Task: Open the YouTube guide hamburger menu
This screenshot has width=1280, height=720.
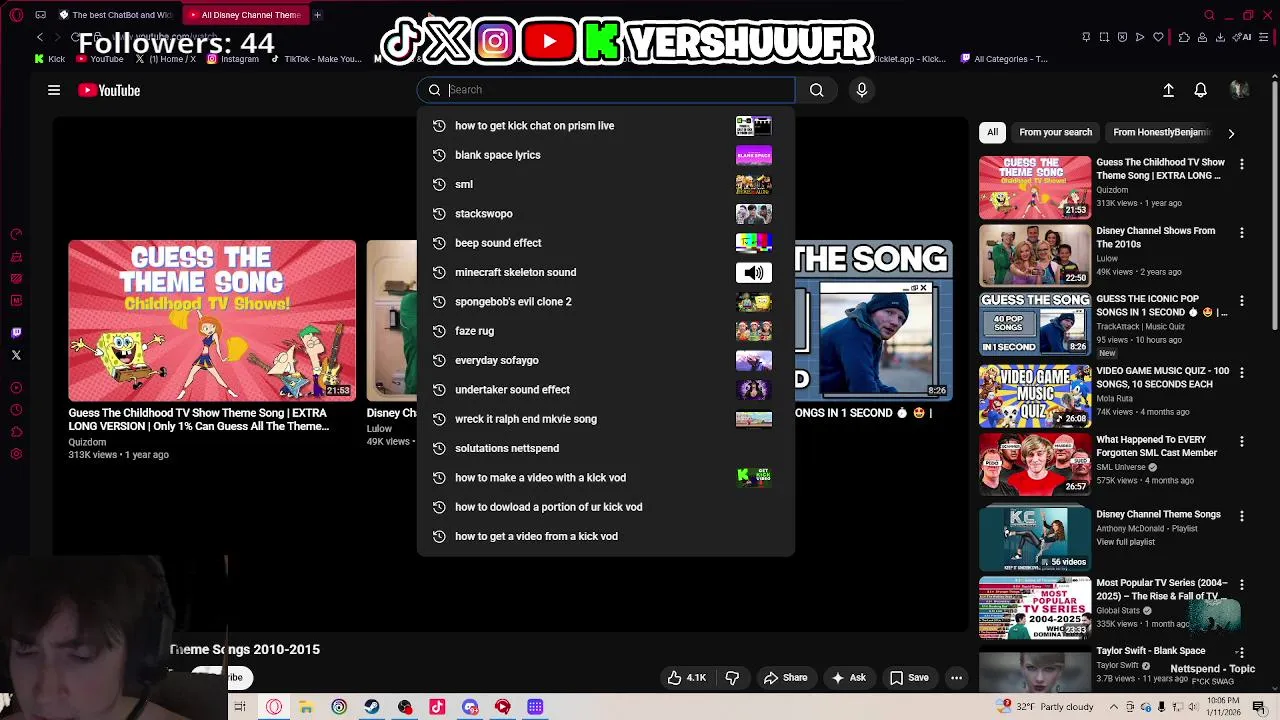Action: coord(54,90)
